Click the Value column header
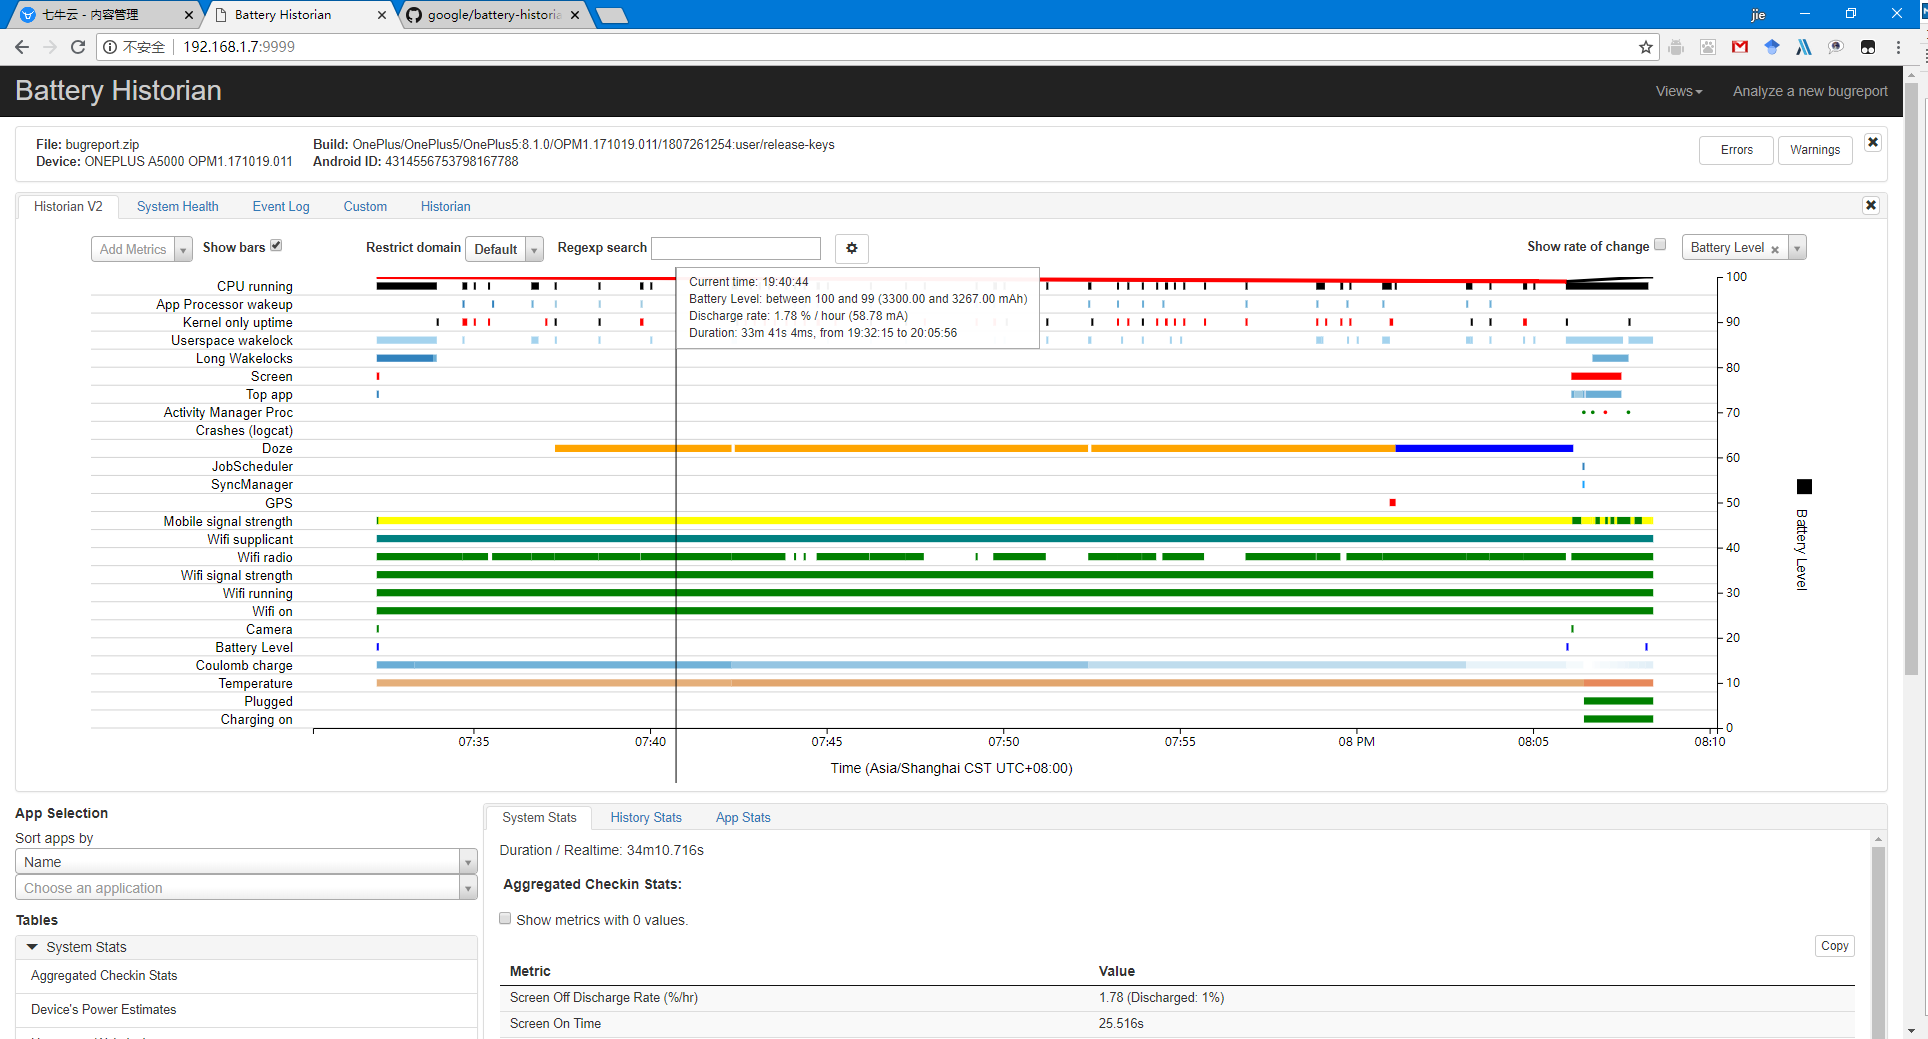Image resolution: width=1928 pixels, height=1039 pixels. (x=1116, y=971)
